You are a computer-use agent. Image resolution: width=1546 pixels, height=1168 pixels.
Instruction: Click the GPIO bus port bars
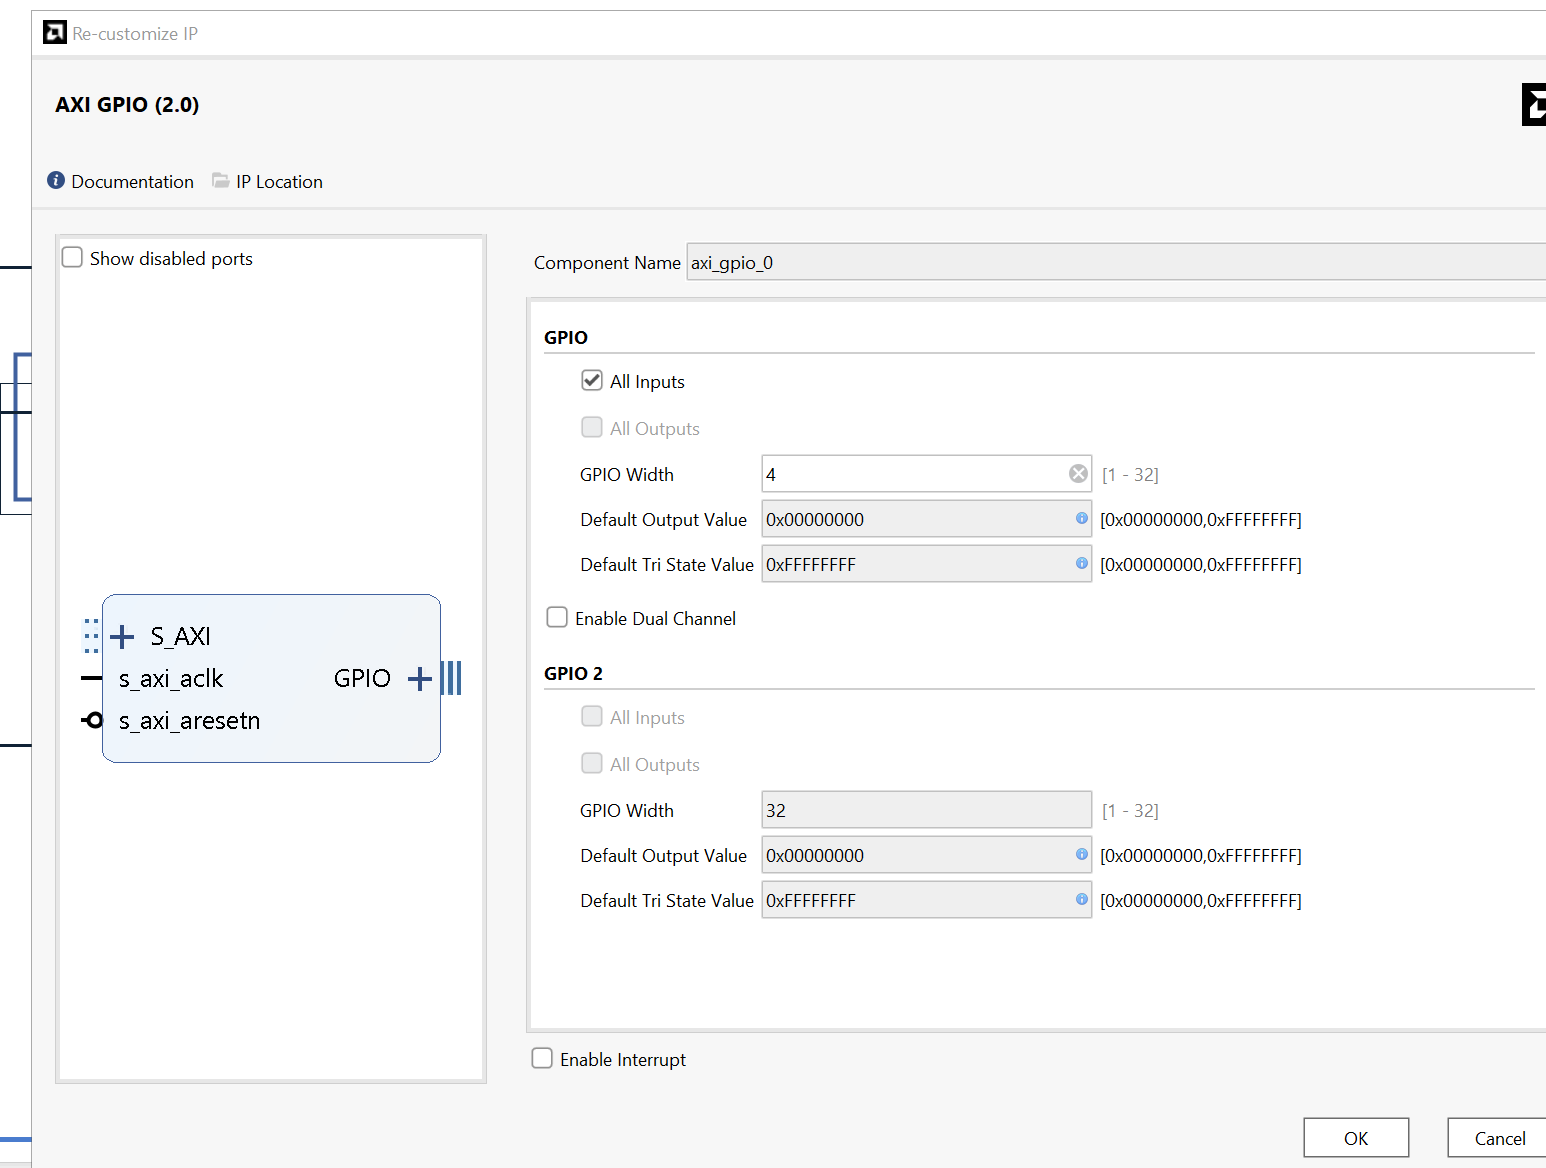pos(451,678)
